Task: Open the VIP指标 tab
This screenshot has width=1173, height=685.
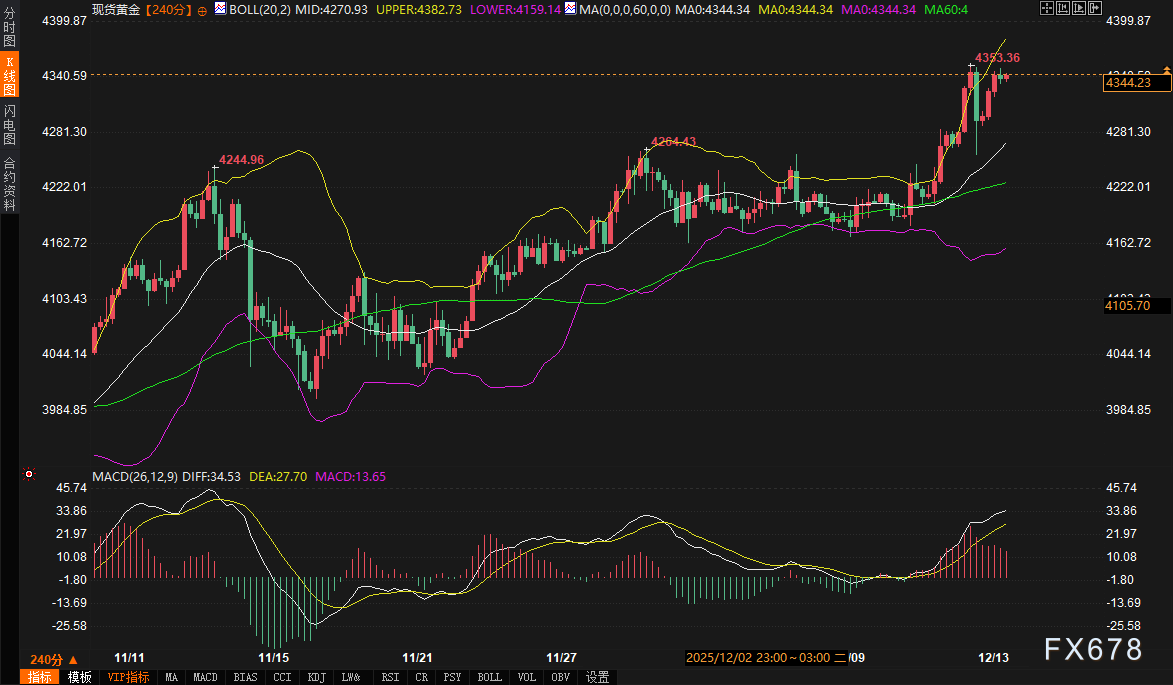Action: point(128,677)
